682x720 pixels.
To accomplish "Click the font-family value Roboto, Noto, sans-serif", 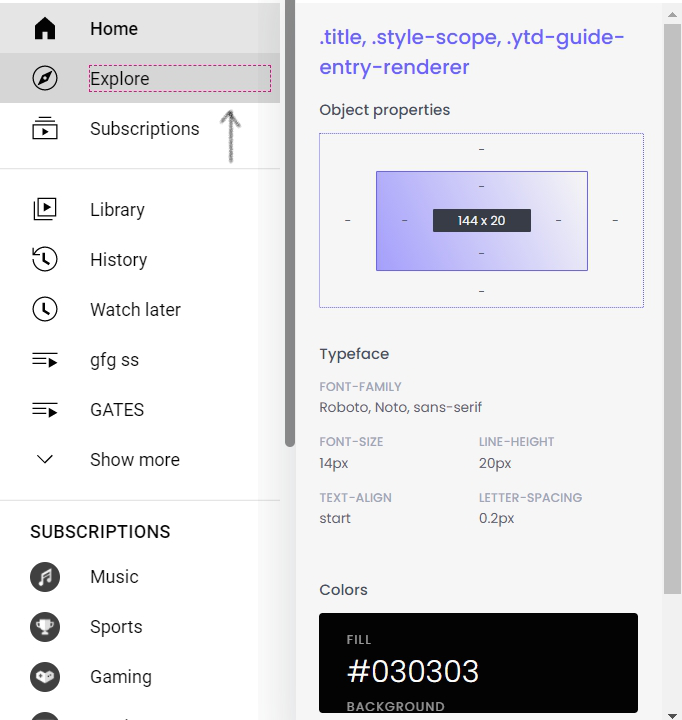I will tap(400, 407).
